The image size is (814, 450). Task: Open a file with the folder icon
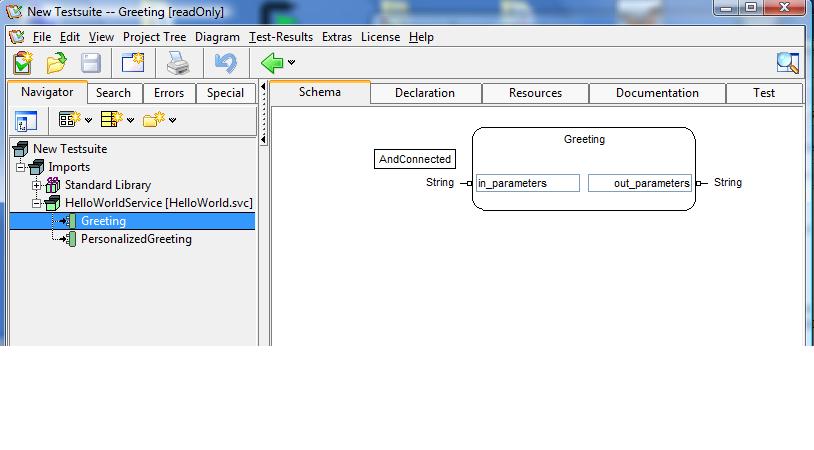pyautogui.click(x=56, y=63)
